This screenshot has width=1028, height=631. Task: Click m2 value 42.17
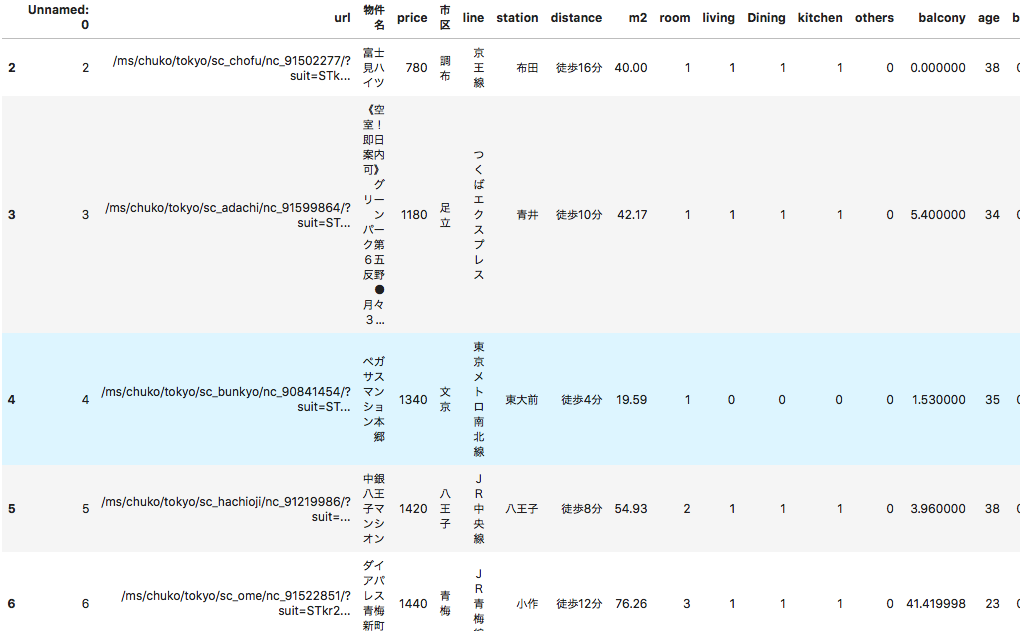point(632,214)
